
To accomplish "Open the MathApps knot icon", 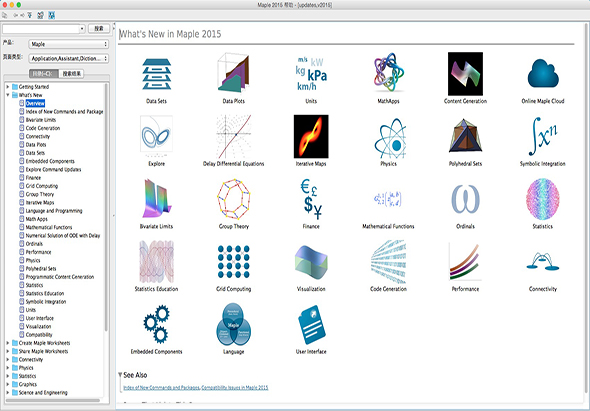I will [389, 72].
